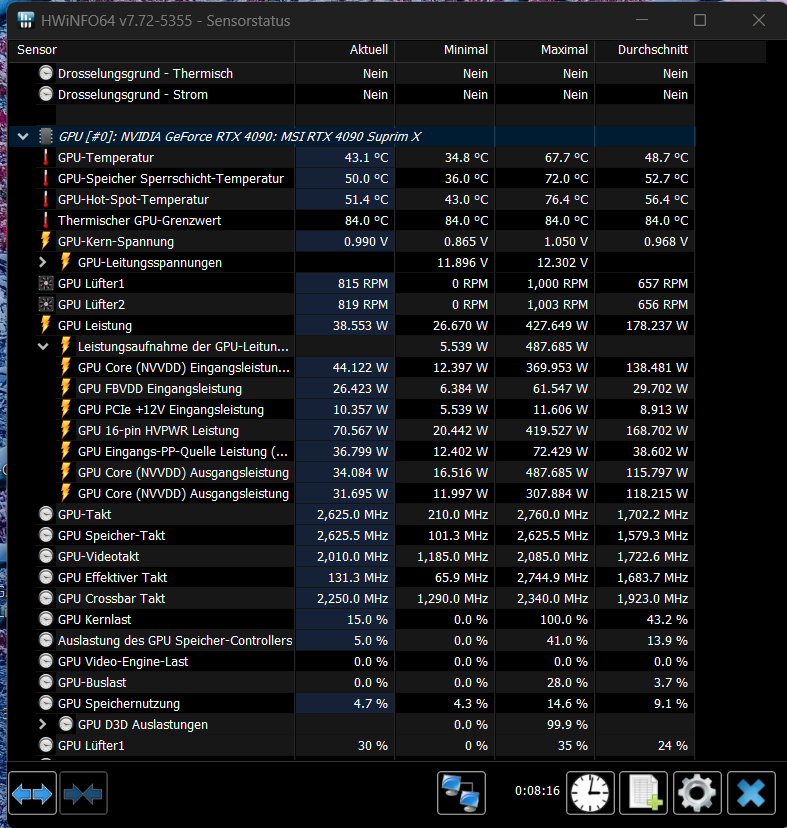Viewport: 787px width, 828px height.
Task: Click the collapse-view inward arrows button
Action: click(83, 793)
